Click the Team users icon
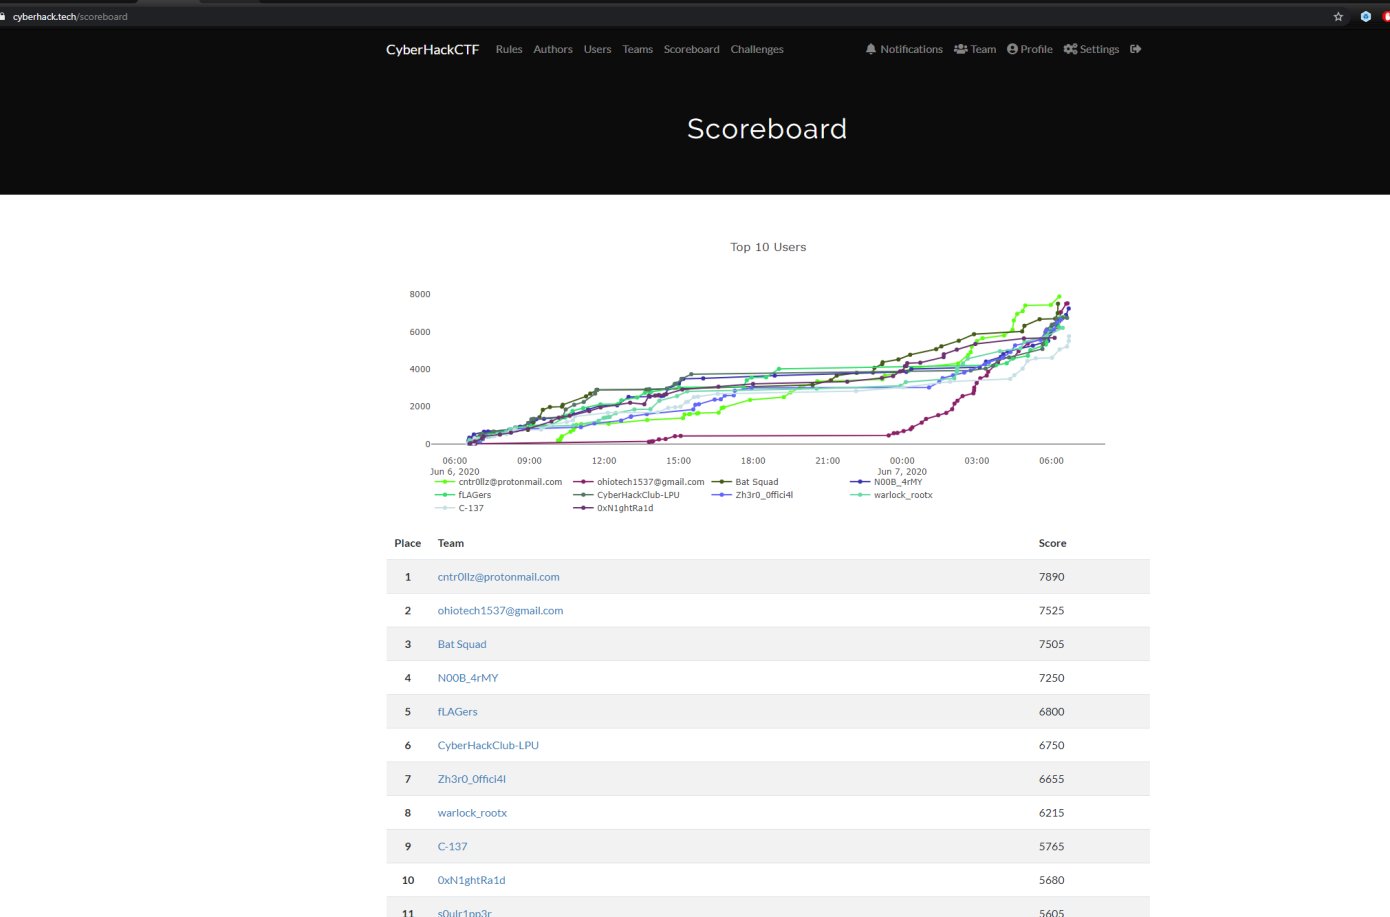The width and height of the screenshot is (1390, 917). pyautogui.click(x=960, y=49)
